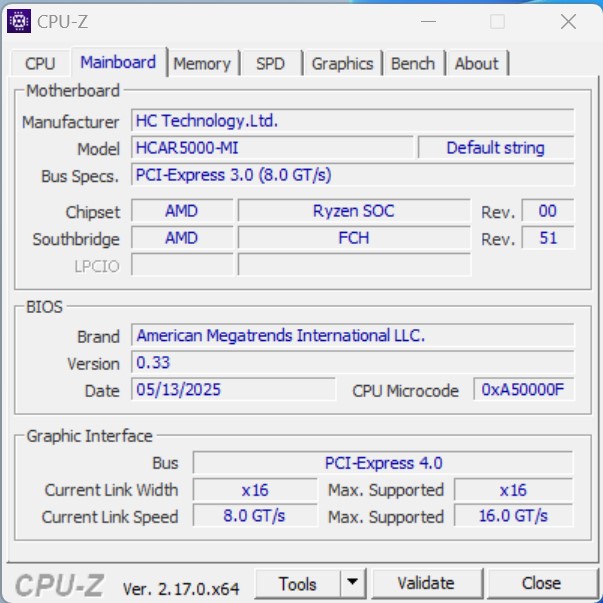Click the BIOS Version field 0.33
Image resolution: width=603 pixels, height=603 pixels.
[353, 363]
